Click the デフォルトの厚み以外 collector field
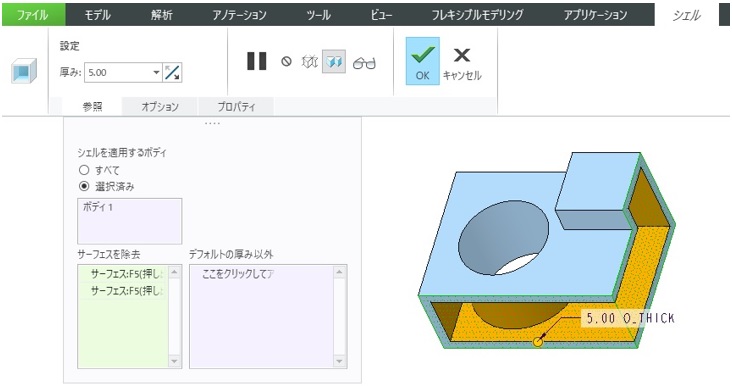 coord(268,316)
